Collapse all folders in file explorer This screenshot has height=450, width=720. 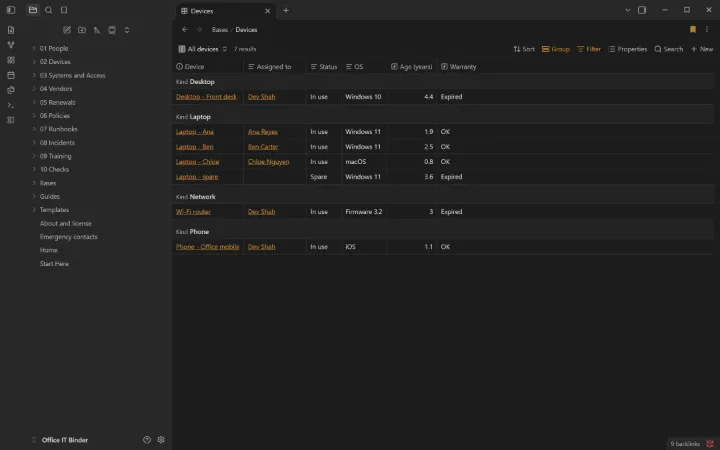point(127,30)
